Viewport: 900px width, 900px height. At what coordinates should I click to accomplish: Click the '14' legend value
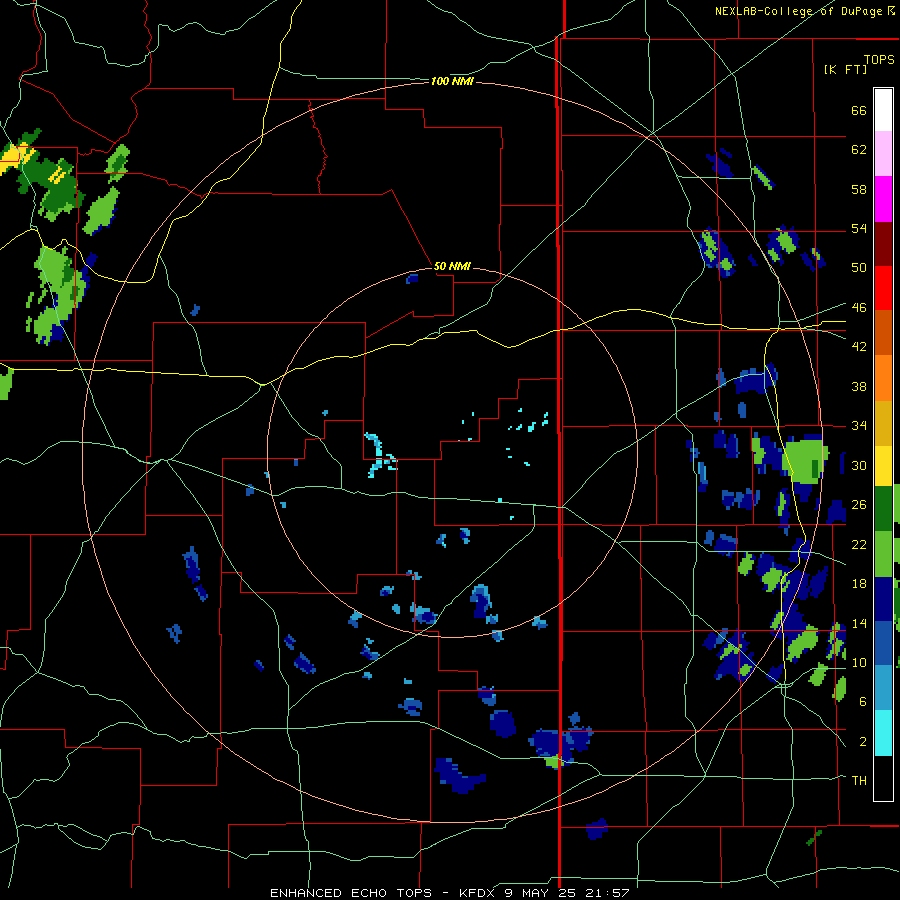pyautogui.click(x=859, y=623)
